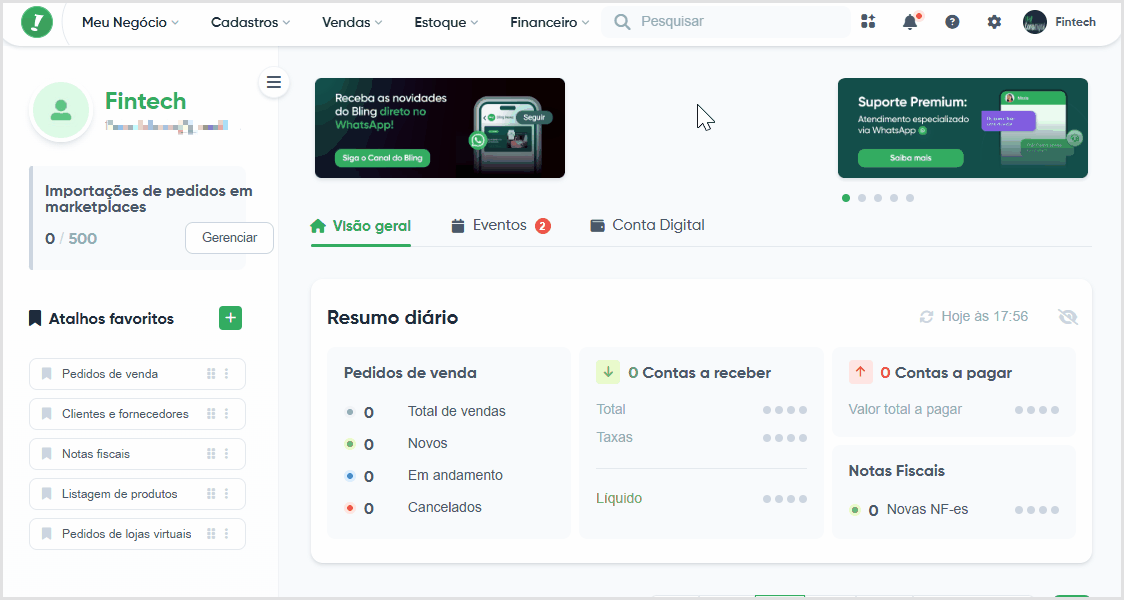This screenshot has width=1124, height=600.
Task: Open Clientes e fornecedores shortcut
Action: [137, 414]
